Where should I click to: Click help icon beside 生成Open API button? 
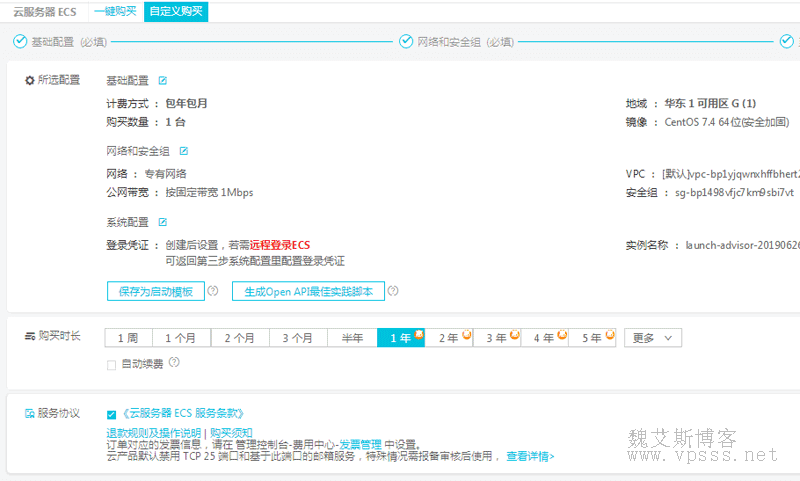[x=393, y=291]
